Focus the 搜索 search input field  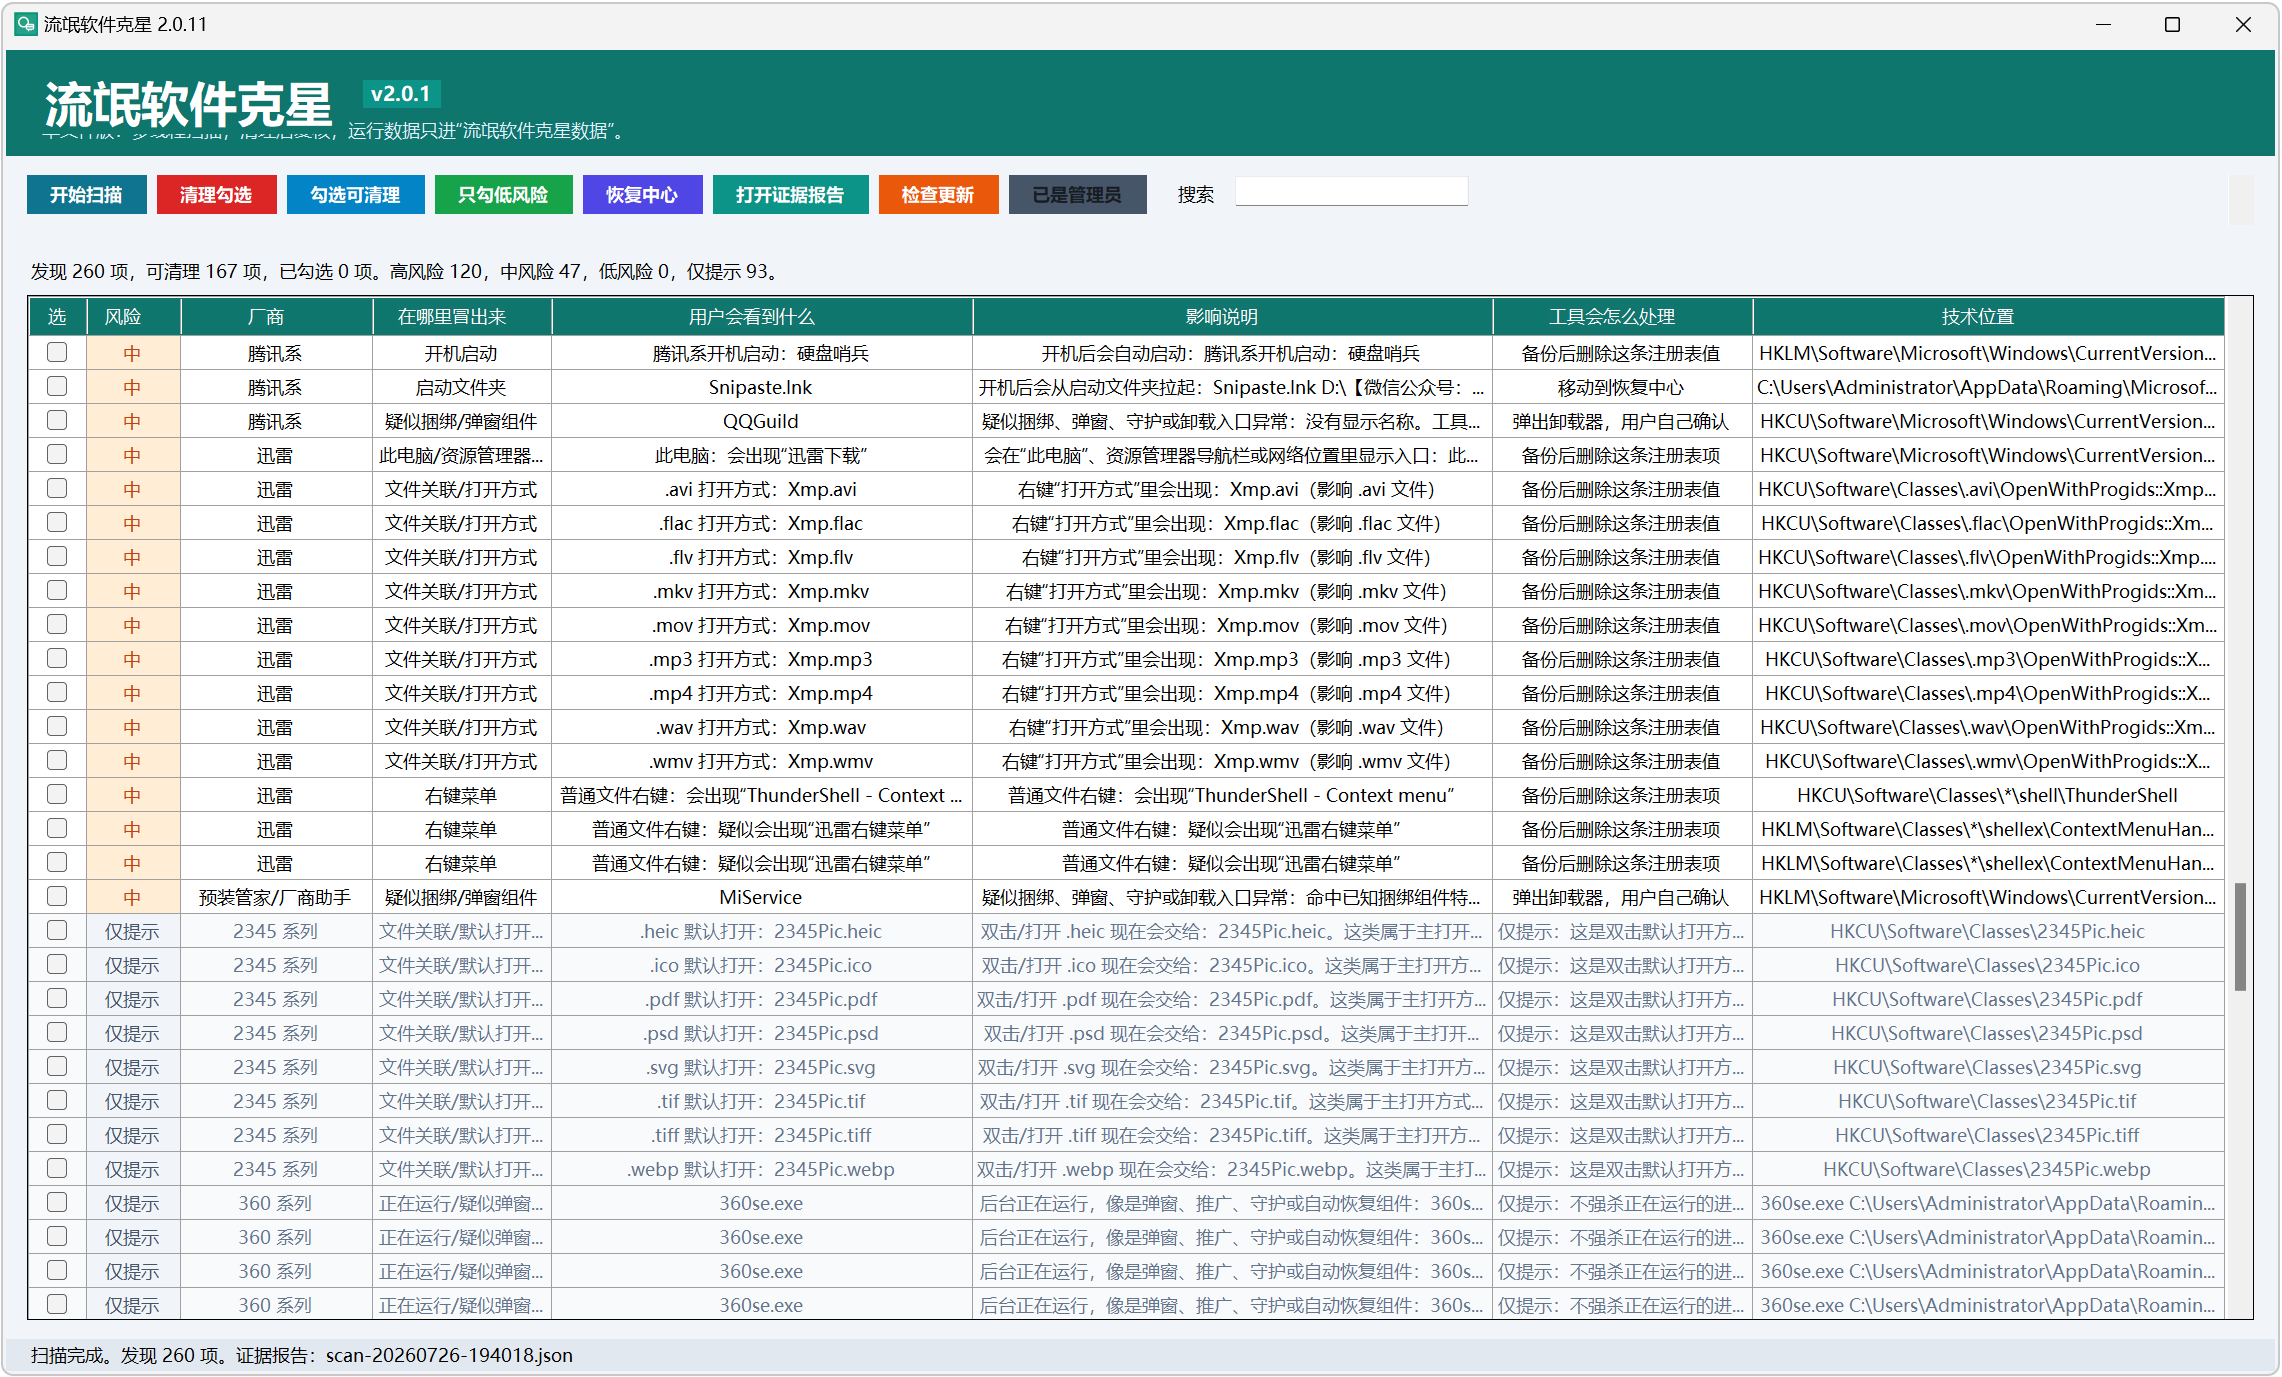pyautogui.click(x=1351, y=192)
